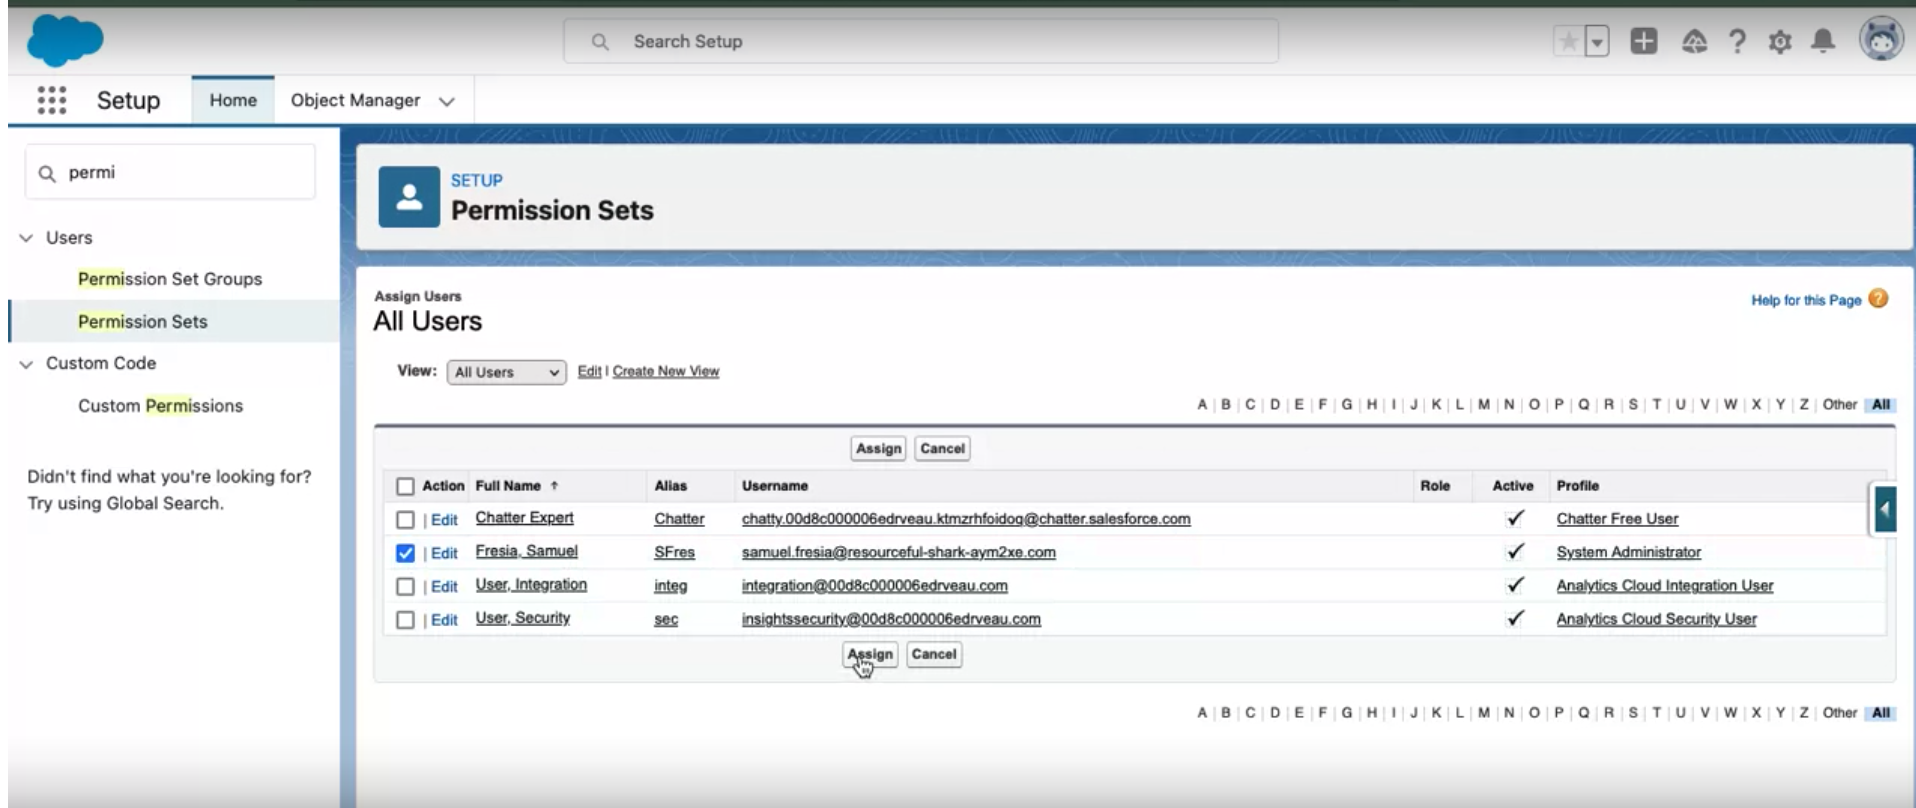1916x808 pixels.
Task: Sort the table by Username column header
Action: pos(775,486)
